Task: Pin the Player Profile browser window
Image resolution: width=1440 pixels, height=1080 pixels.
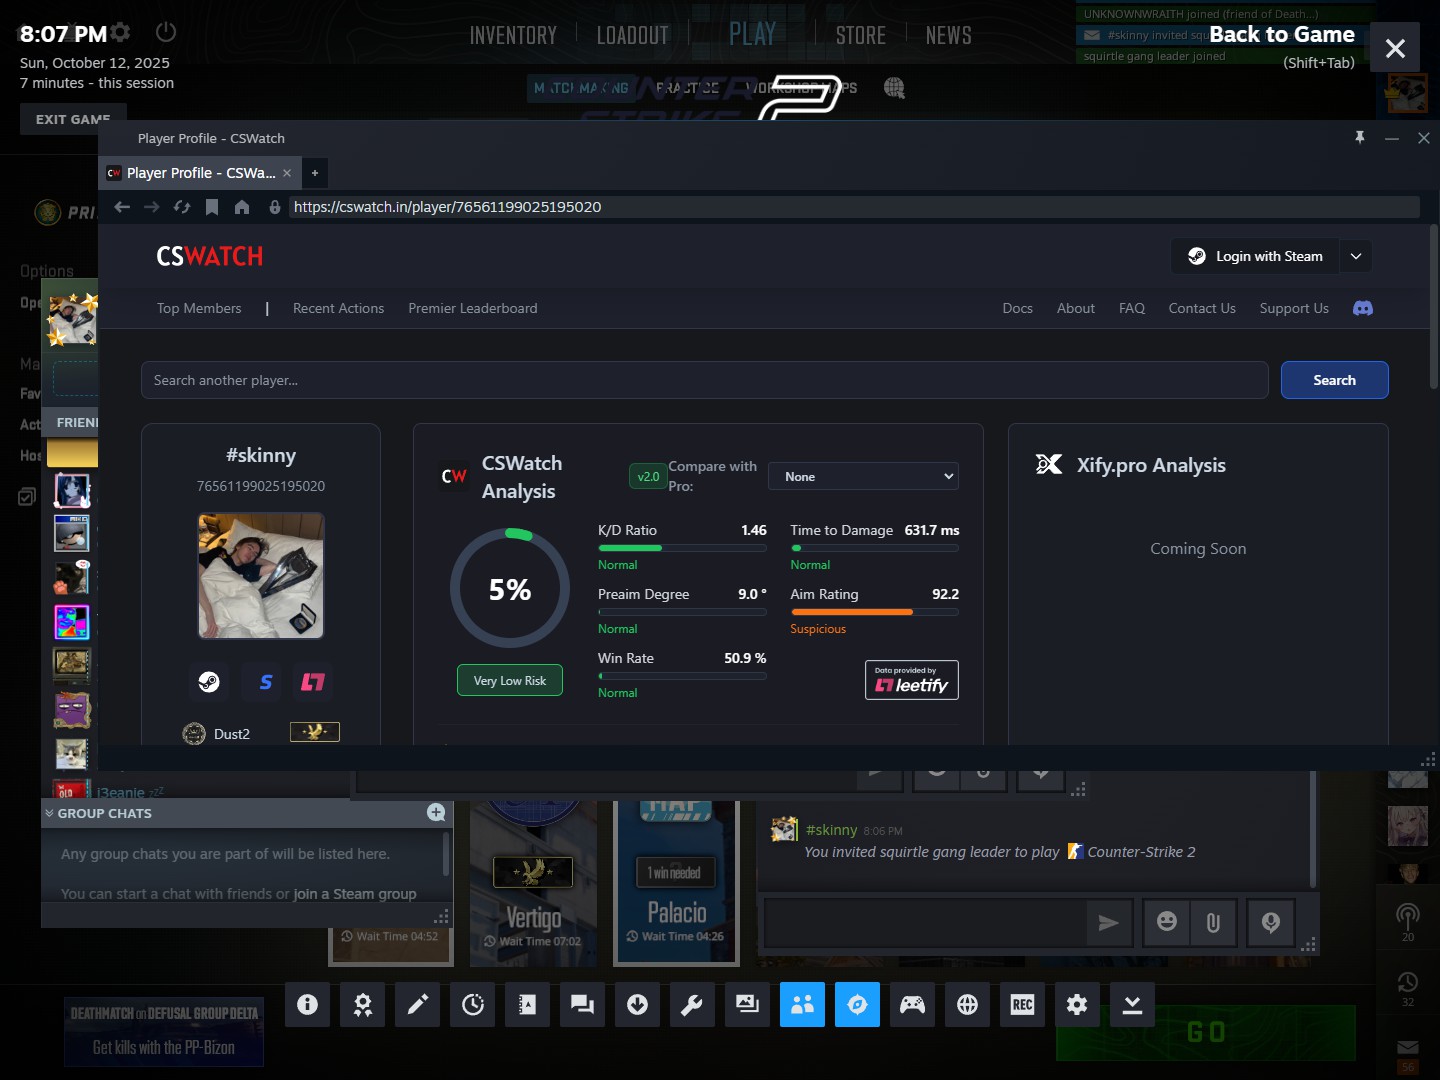Action: click(x=1360, y=138)
